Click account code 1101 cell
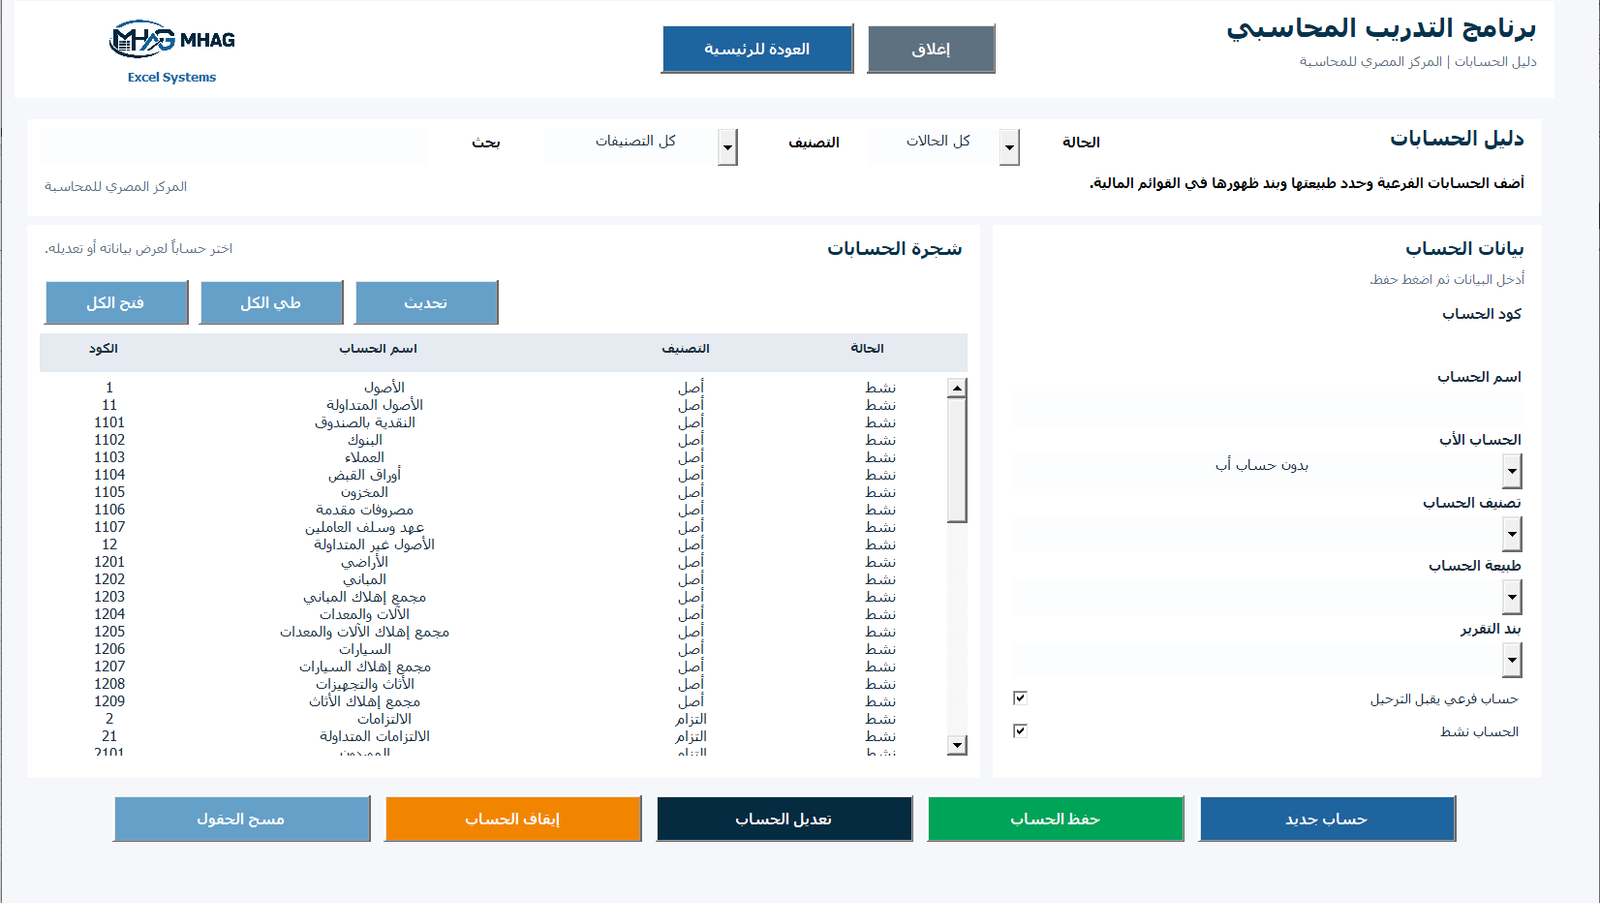Image resolution: width=1600 pixels, height=903 pixels. 110,423
